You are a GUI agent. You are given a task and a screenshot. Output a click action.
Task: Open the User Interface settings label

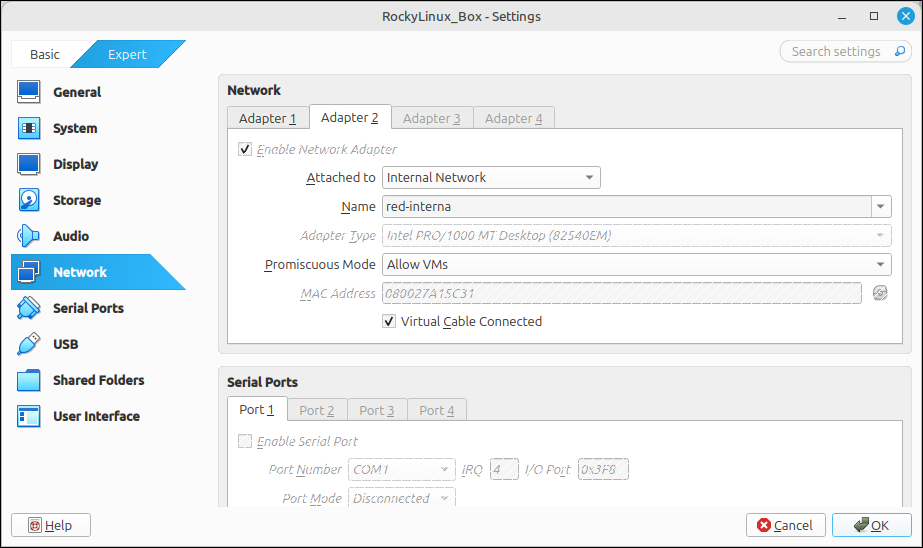pyautogui.click(x=97, y=416)
